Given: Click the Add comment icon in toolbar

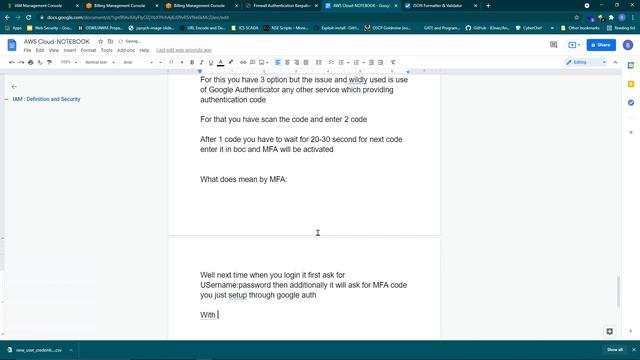Looking at the screenshot, I should point(253,62).
